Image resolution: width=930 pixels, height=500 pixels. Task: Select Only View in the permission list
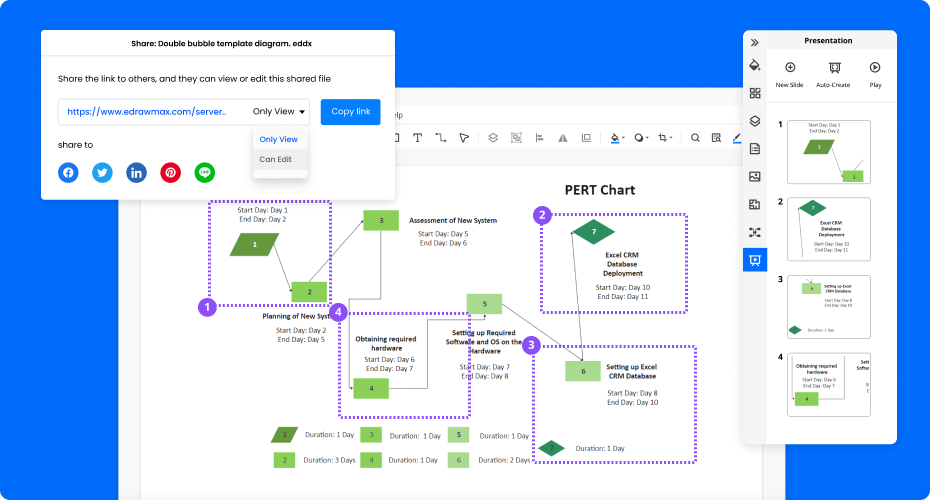278,139
